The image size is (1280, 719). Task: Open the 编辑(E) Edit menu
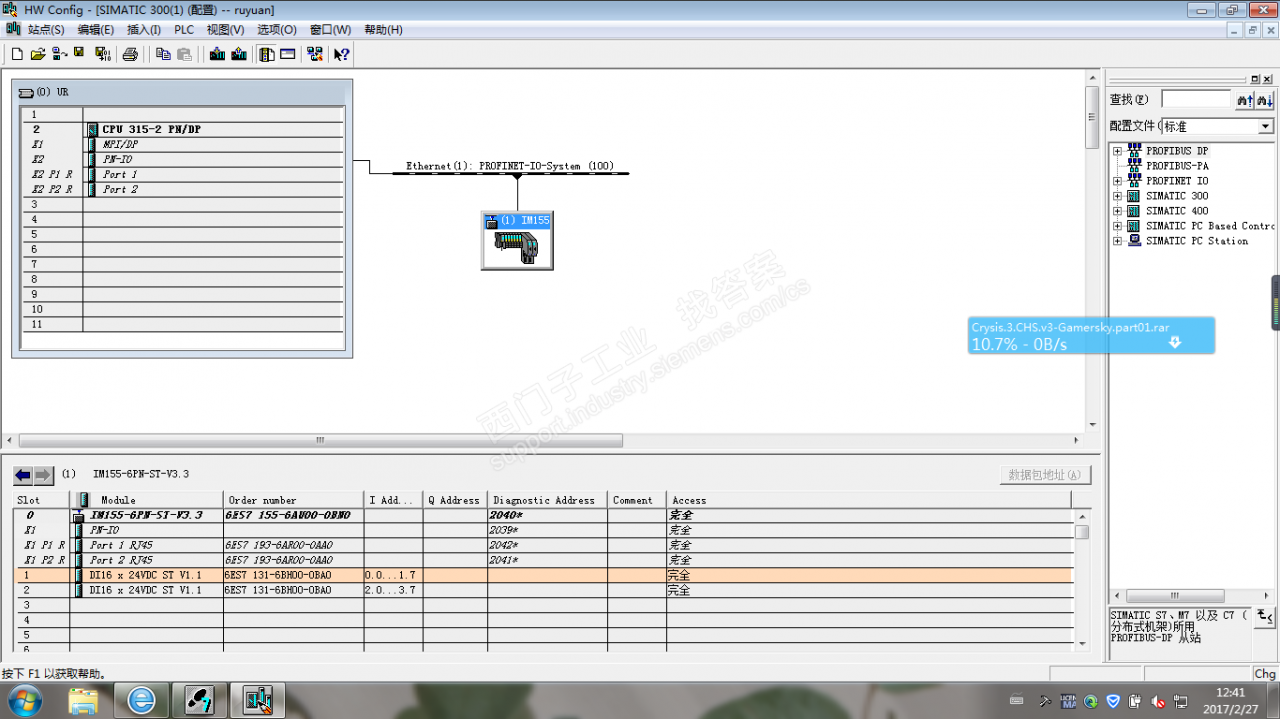pos(96,30)
